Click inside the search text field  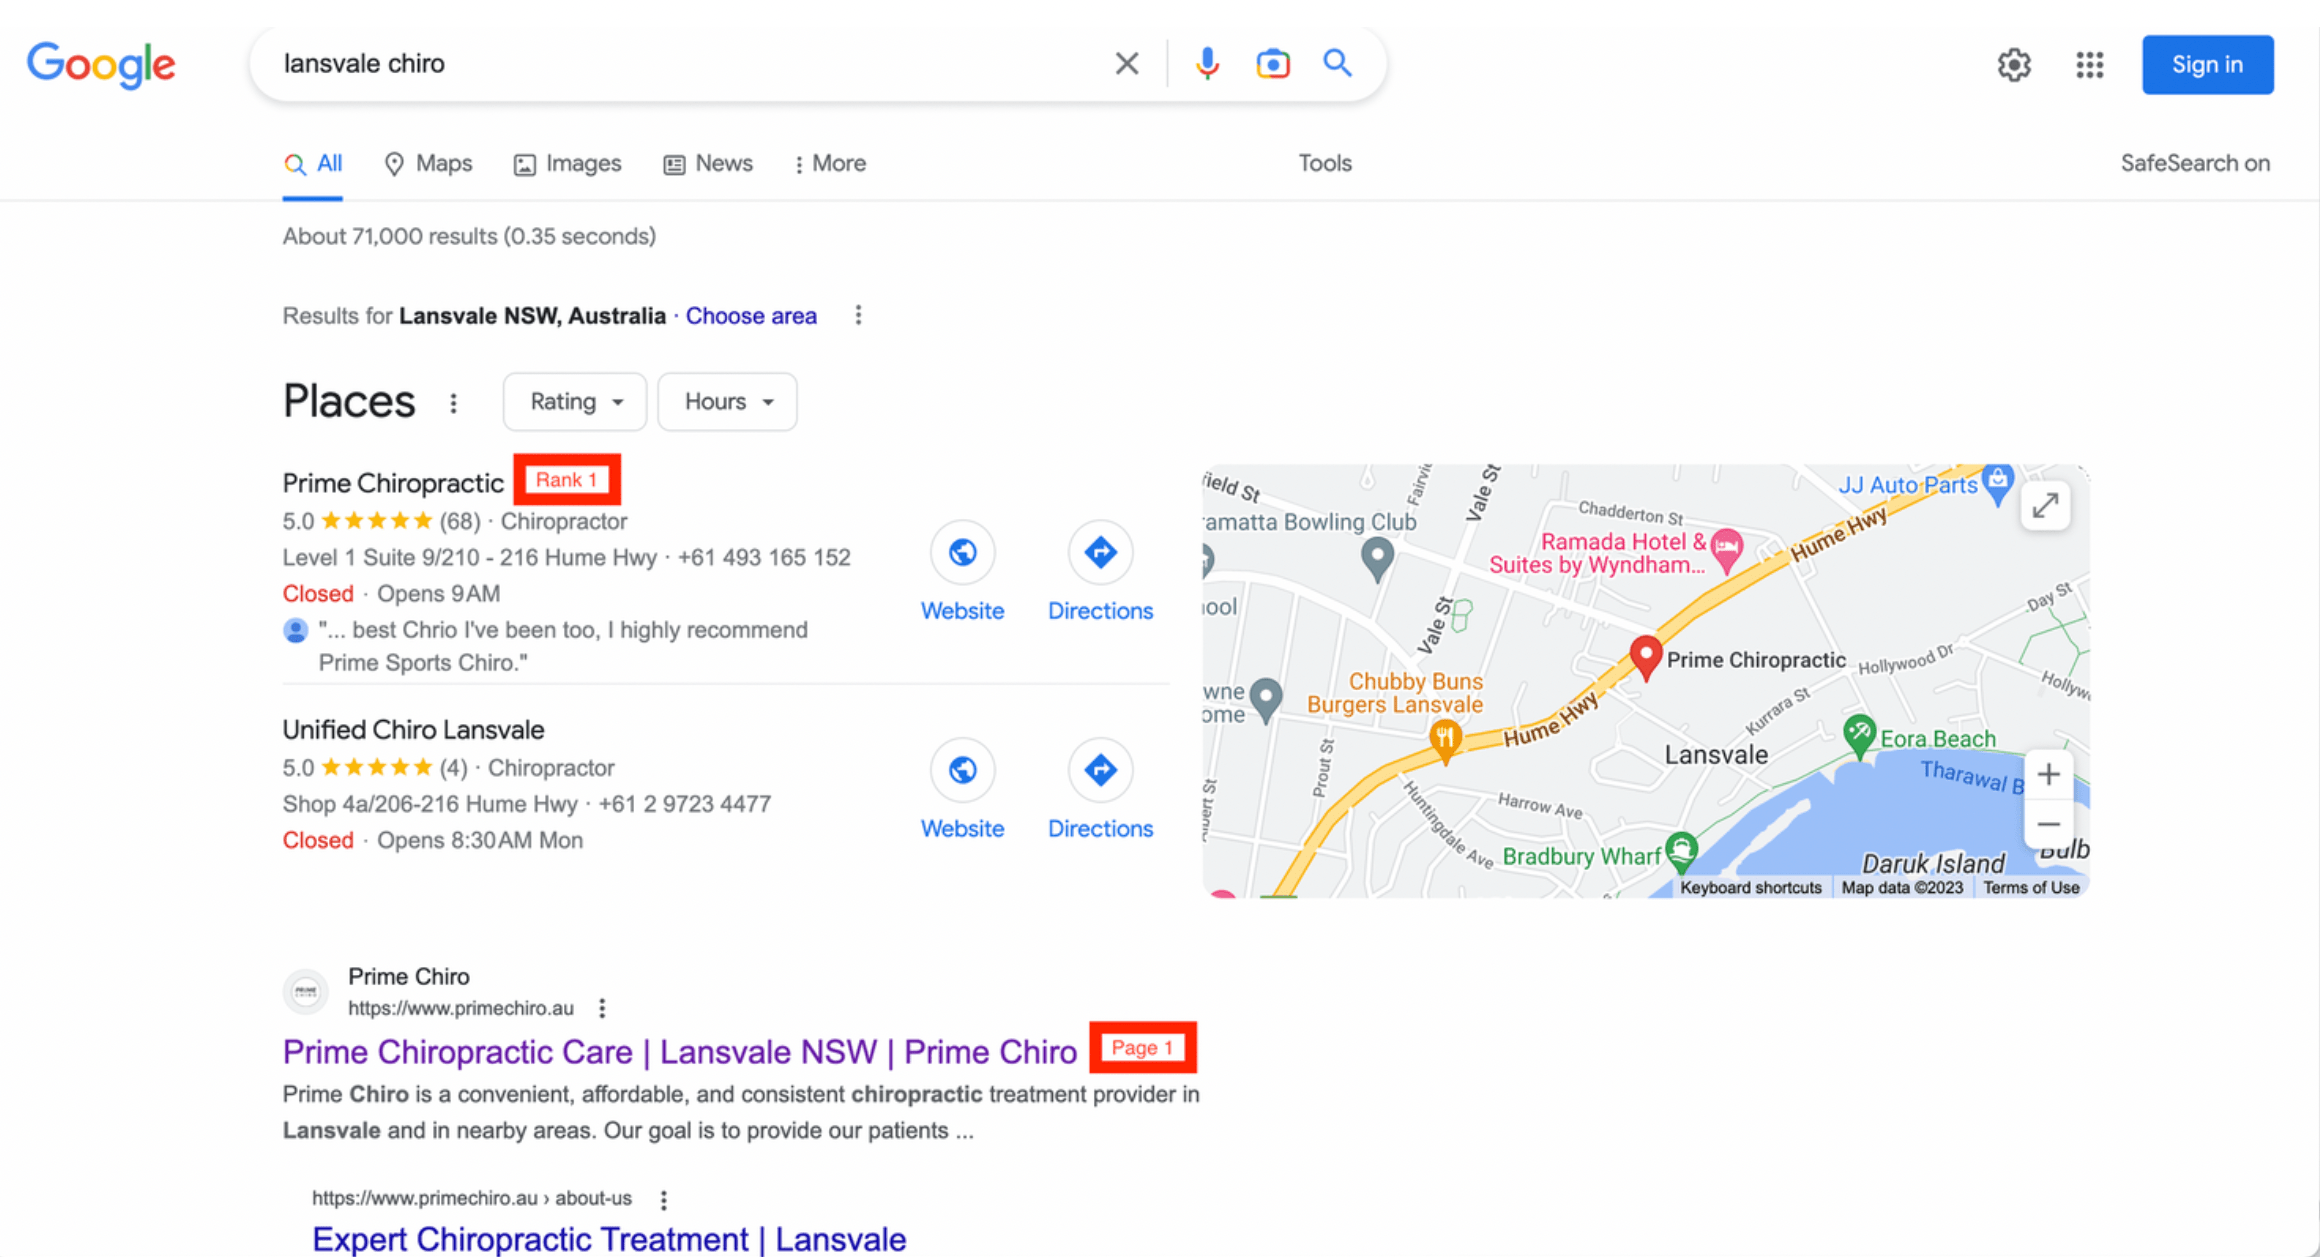(690, 64)
